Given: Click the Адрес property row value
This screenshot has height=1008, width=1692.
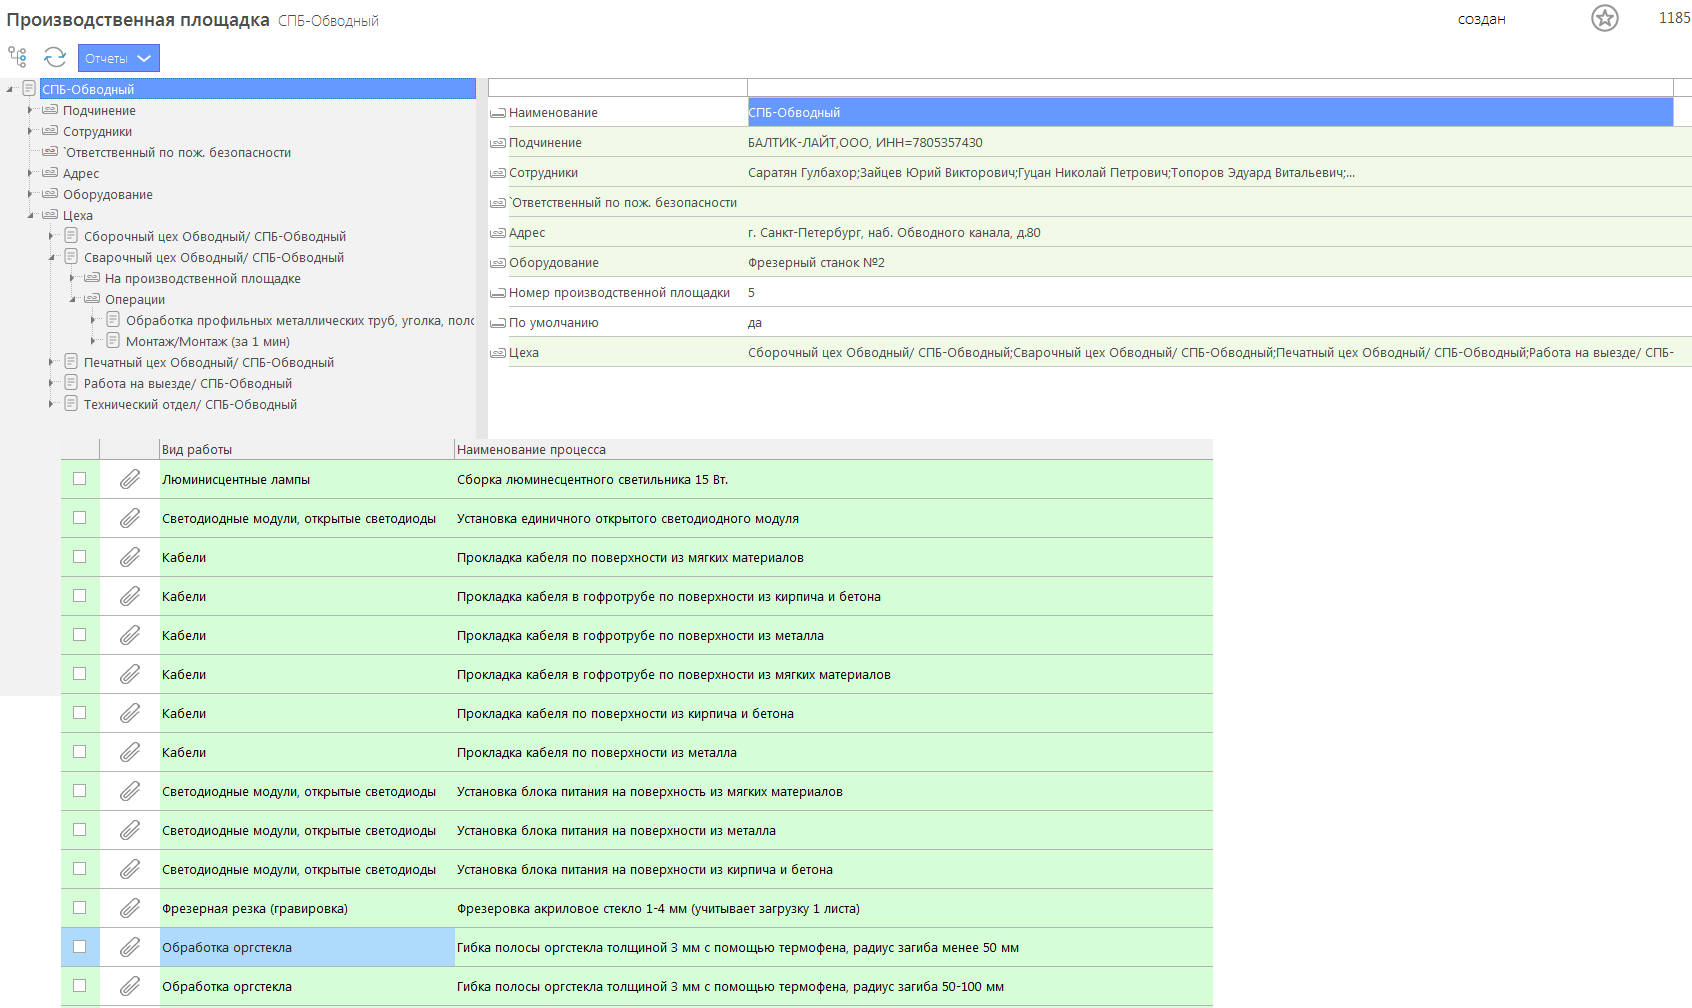Looking at the screenshot, I should pyautogui.click(x=893, y=233).
